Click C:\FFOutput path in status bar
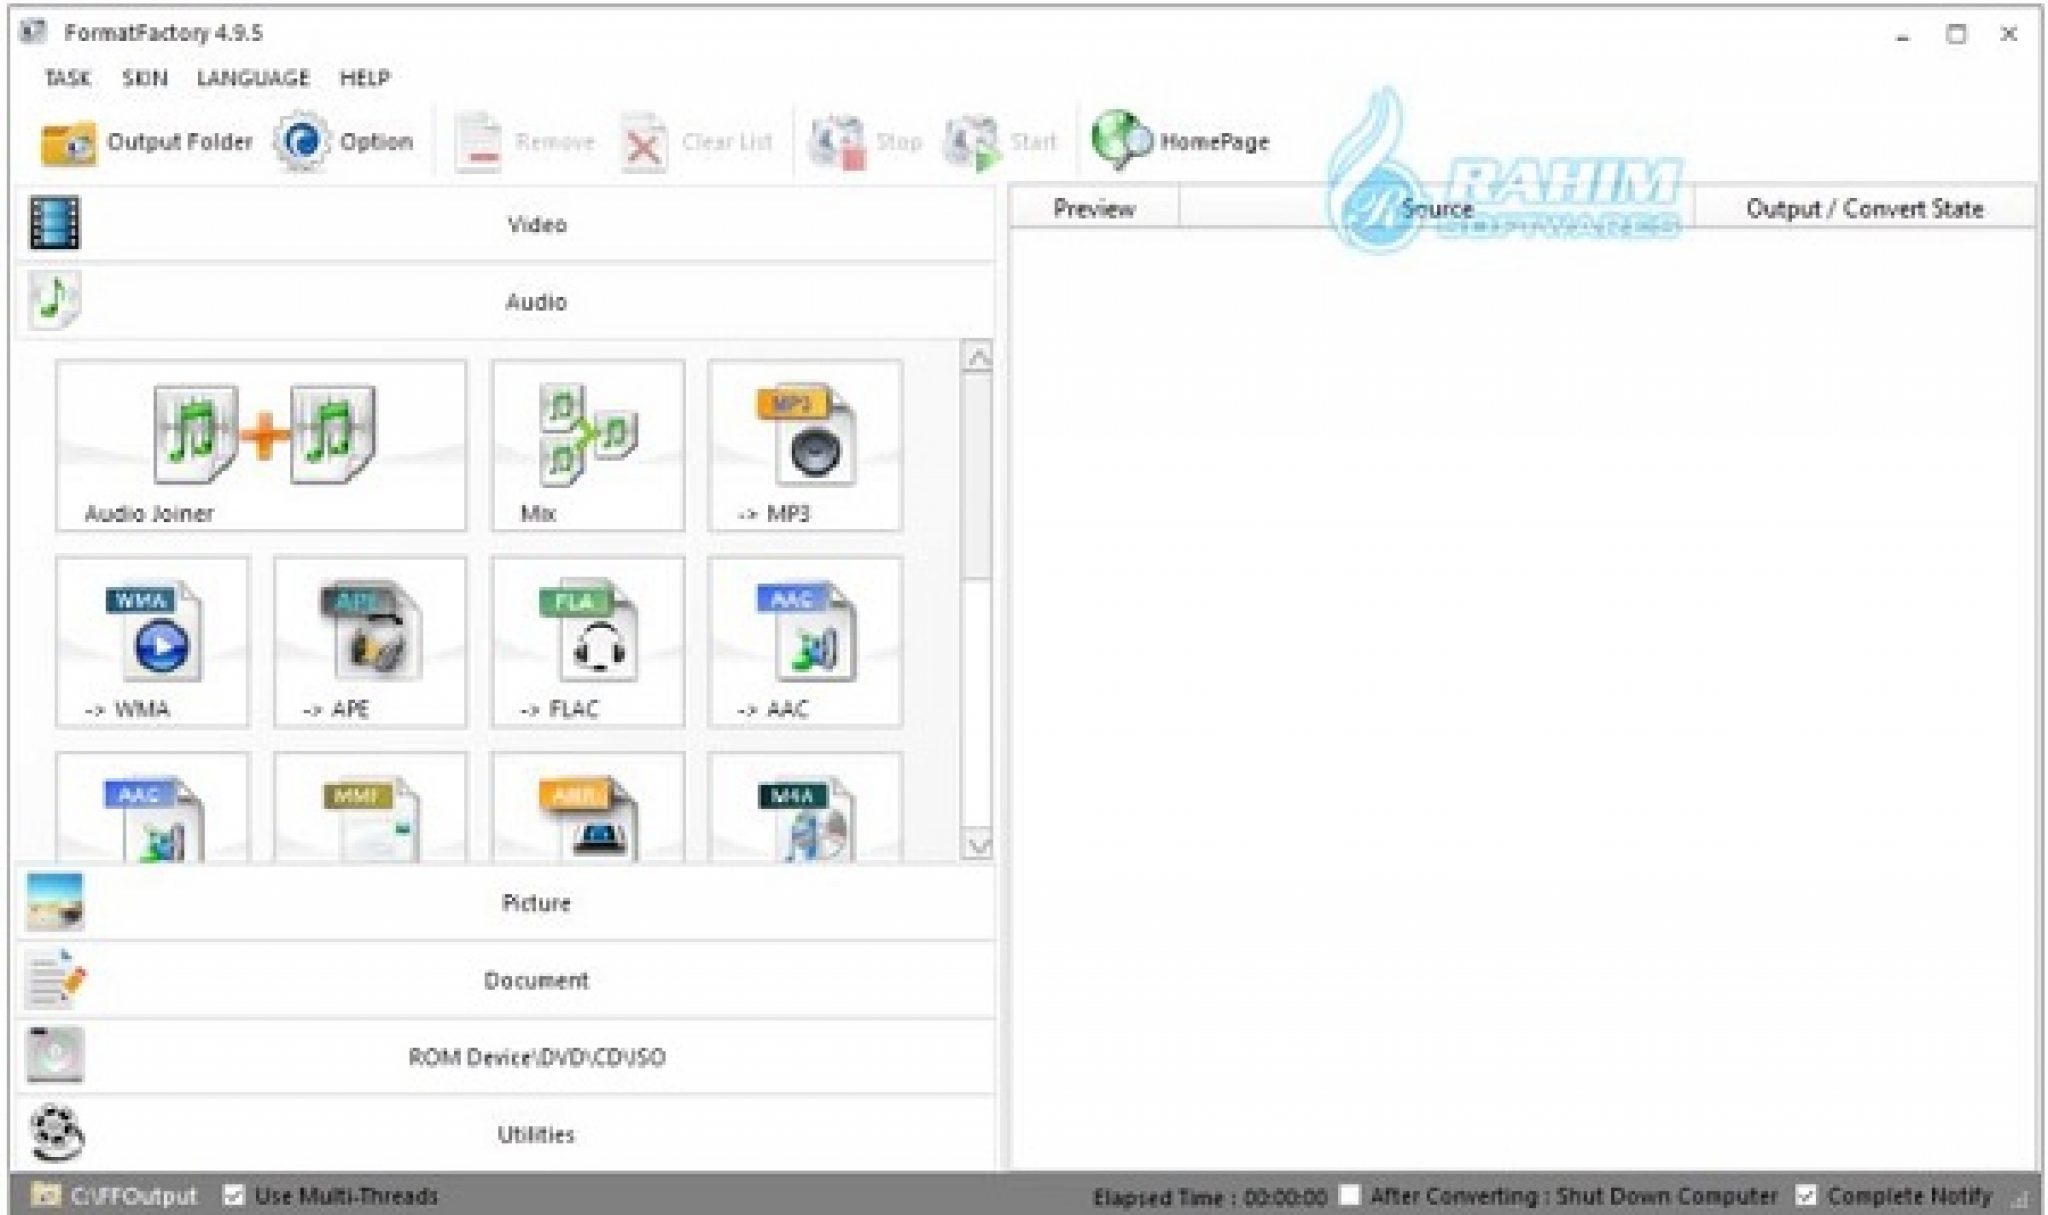Viewport: 2048px width, 1215px height. pos(133,1196)
